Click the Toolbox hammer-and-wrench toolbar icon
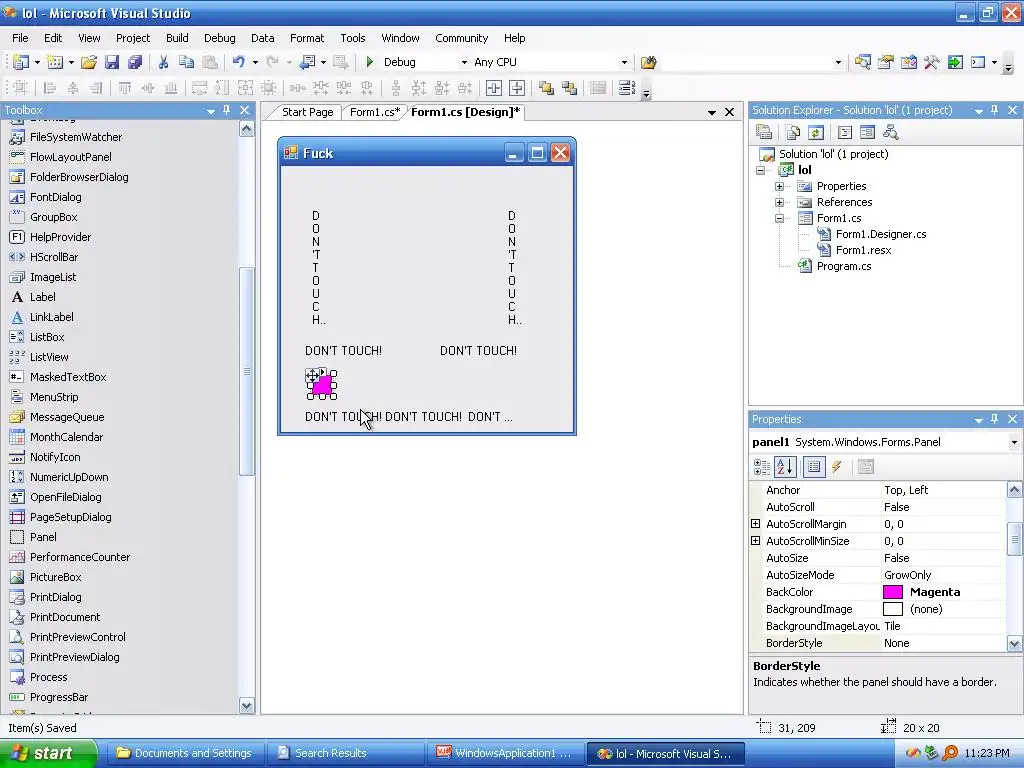Image resolution: width=1024 pixels, height=768 pixels. [x=931, y=62]
